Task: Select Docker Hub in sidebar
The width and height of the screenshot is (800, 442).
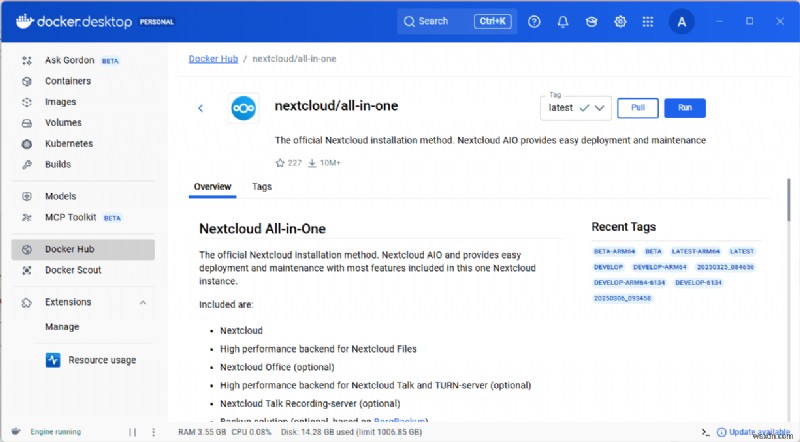Action: (83, 249)
